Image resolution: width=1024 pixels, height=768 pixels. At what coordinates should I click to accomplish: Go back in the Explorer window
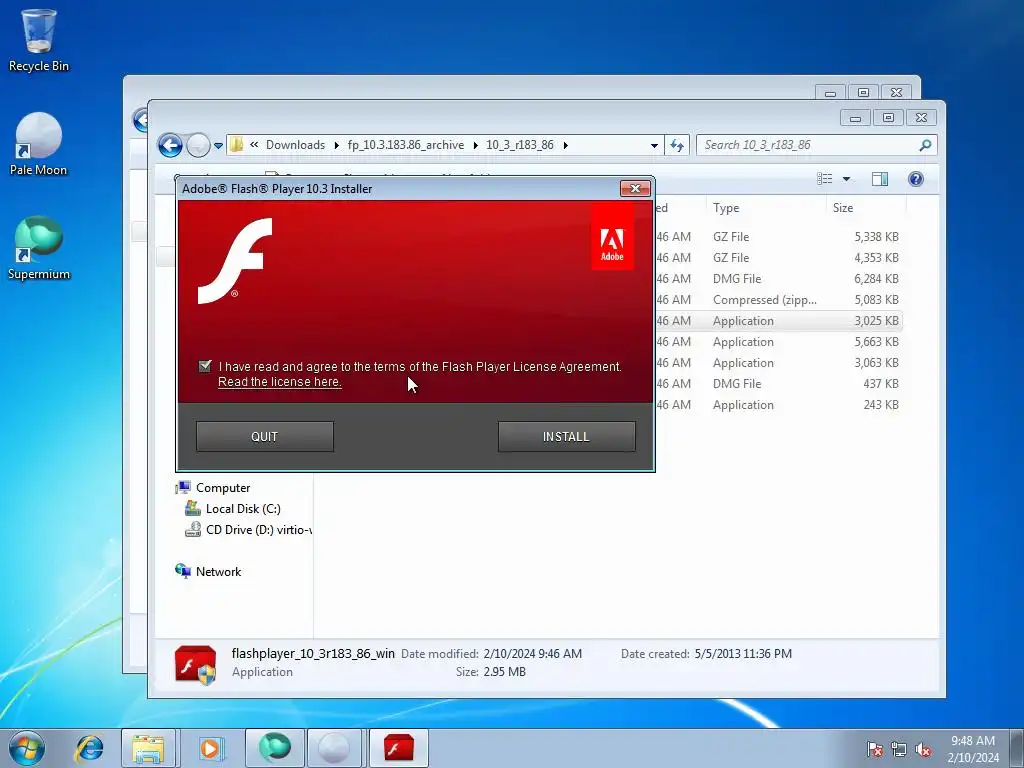tap(170, 145)
